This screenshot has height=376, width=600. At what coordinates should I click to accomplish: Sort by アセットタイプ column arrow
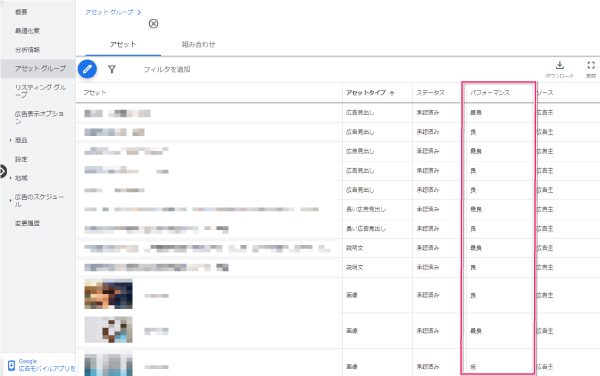[392, 93]
